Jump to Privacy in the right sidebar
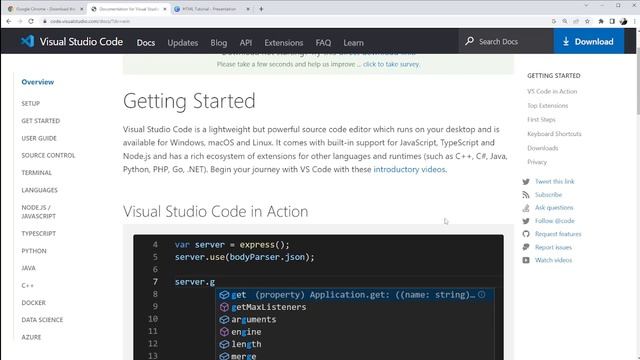This screenshot has height=360, width=640. tap(537, 162)
